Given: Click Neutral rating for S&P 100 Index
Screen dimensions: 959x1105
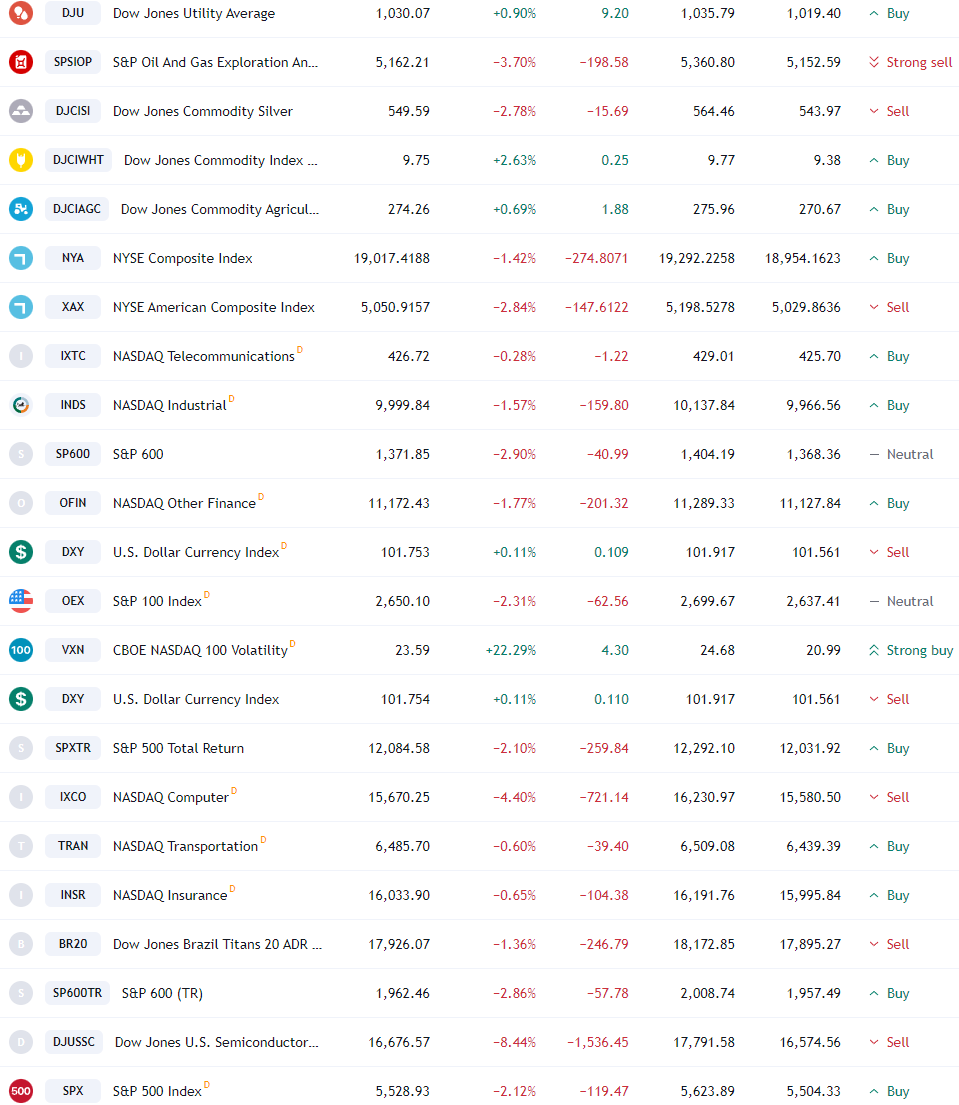Looking at the screenshot, I should coord(901,601).
